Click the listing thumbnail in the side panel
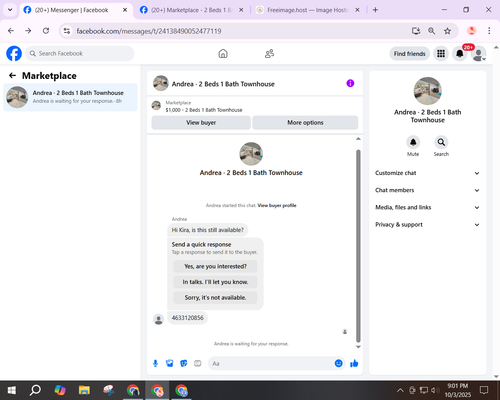The height and width of the screenshot is (400, 500). tap(428, 91)
